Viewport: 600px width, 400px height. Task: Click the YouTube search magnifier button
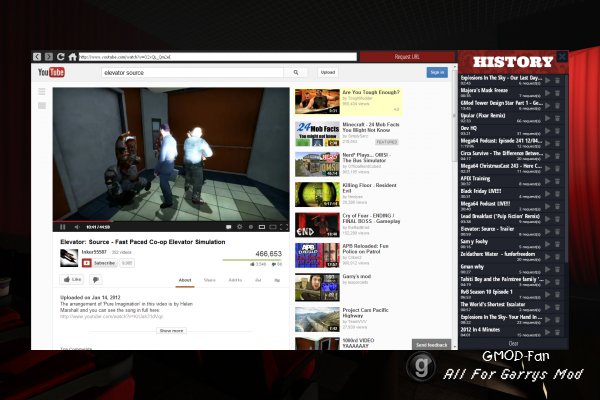[x=295, y=72]
